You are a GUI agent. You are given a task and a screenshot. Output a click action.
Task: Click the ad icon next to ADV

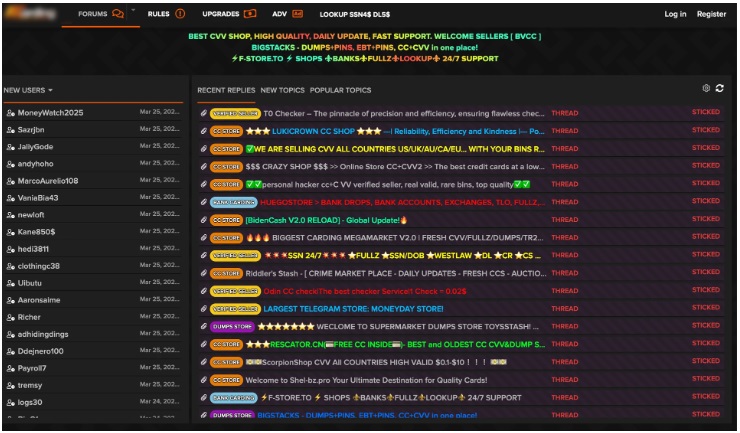click(x=297, y=14)
